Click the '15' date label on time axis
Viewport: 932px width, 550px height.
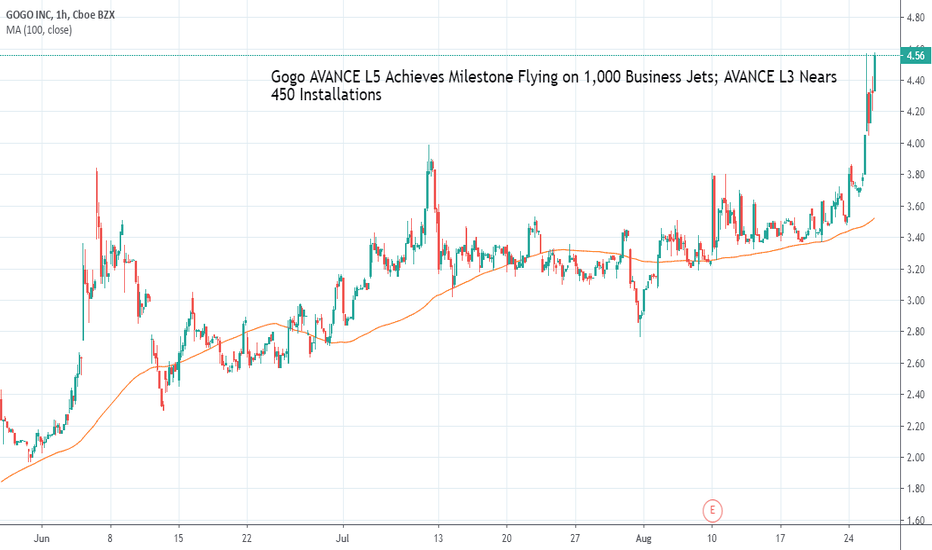click(178, 539)
